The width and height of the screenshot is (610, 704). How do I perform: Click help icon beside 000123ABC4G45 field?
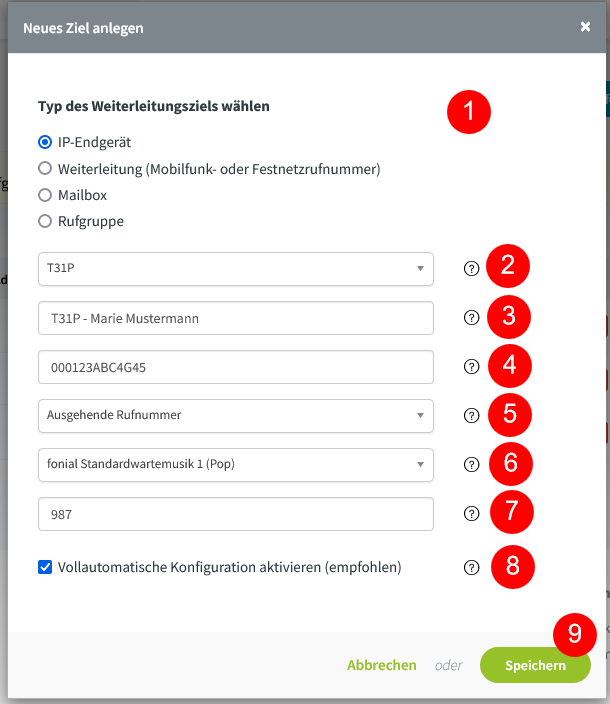(x=471, y=366)
